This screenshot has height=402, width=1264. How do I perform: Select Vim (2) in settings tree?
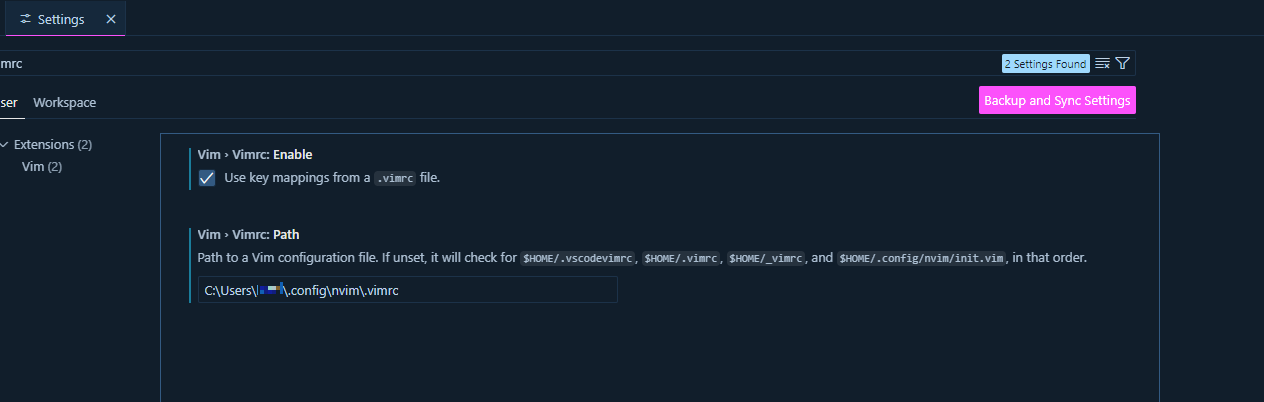coord(42,167)
